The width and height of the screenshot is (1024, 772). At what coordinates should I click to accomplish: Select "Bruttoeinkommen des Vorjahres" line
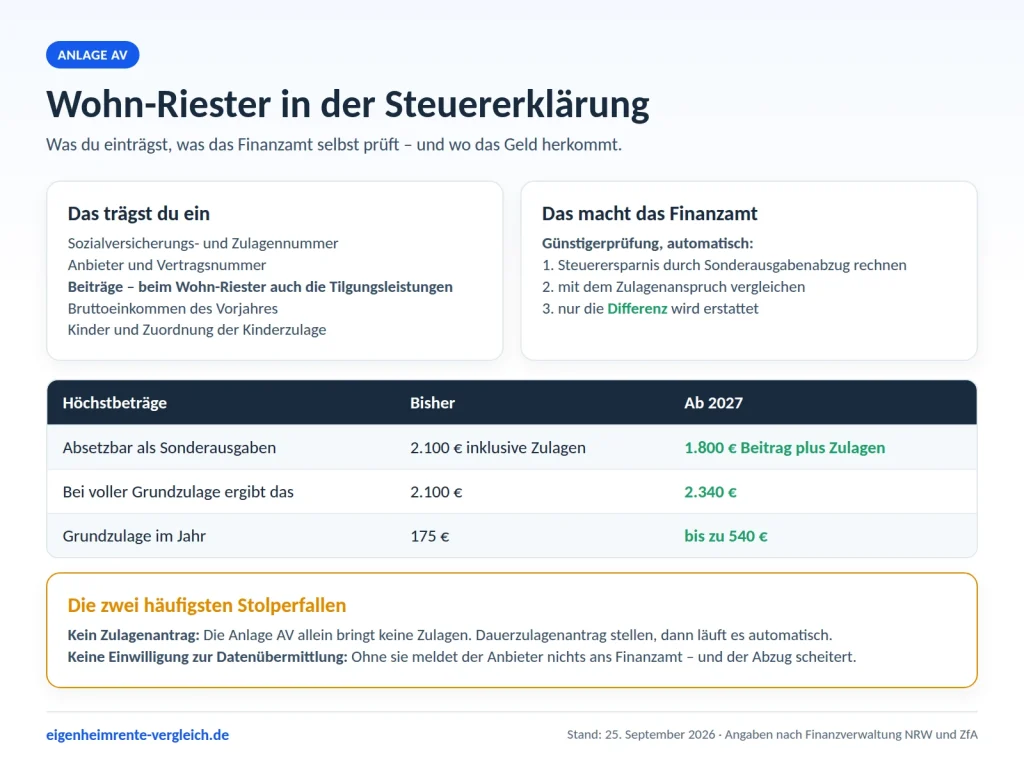172,308
